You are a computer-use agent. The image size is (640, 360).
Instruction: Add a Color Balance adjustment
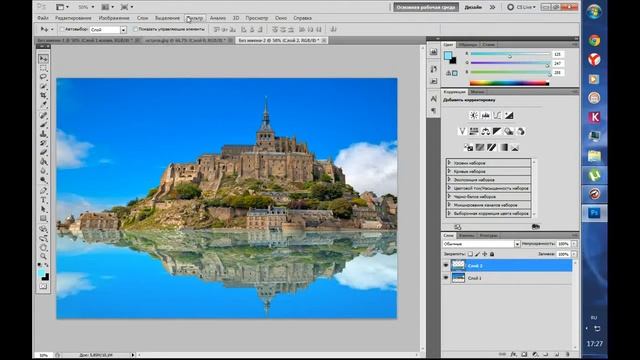point(485,131)
